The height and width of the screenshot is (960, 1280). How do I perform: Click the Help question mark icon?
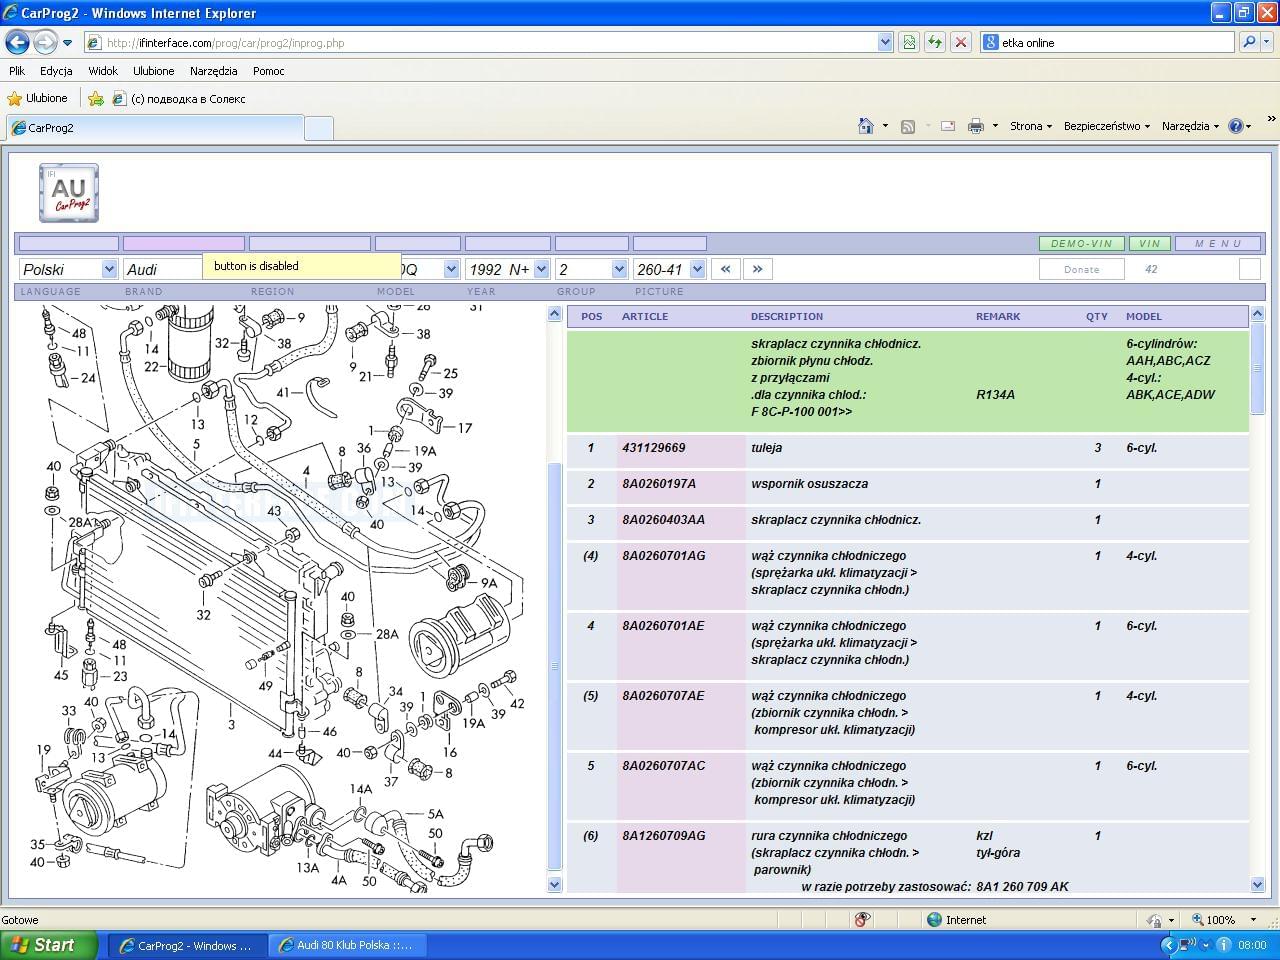1236,126
